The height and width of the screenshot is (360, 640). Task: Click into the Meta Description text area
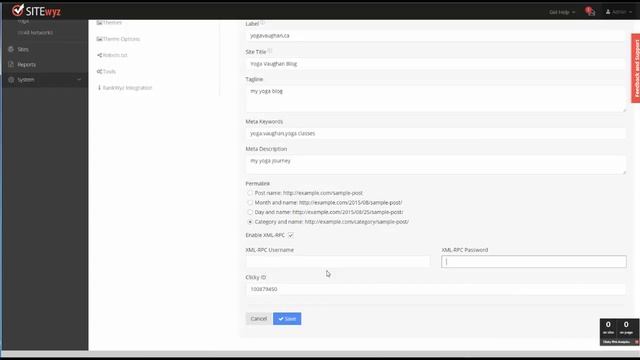click(436, 164)
